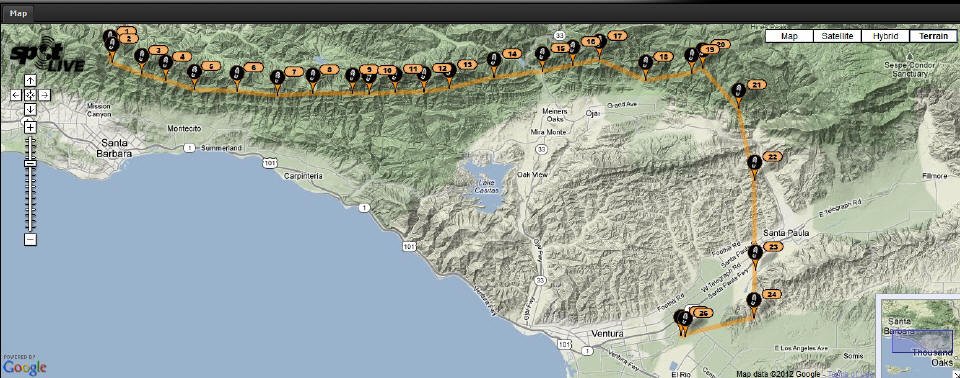
Task: Open track point marker 22
Action: point(754,164)
